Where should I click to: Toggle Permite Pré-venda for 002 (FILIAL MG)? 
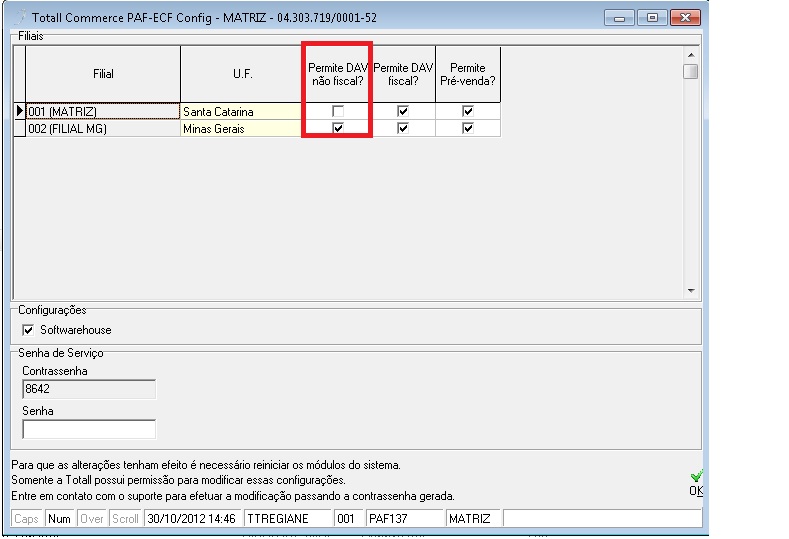coord(467,128)
